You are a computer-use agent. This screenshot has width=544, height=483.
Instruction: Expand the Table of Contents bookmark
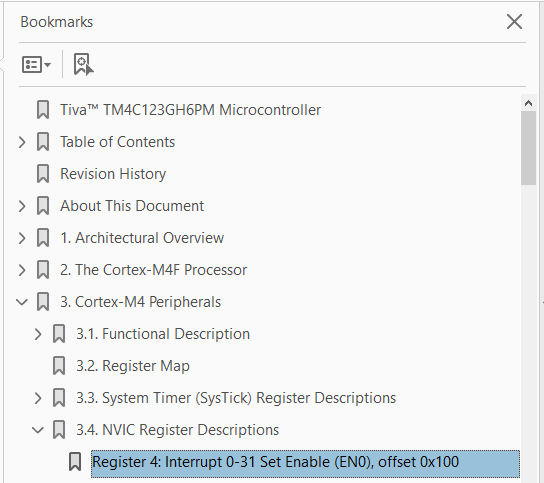22,142
